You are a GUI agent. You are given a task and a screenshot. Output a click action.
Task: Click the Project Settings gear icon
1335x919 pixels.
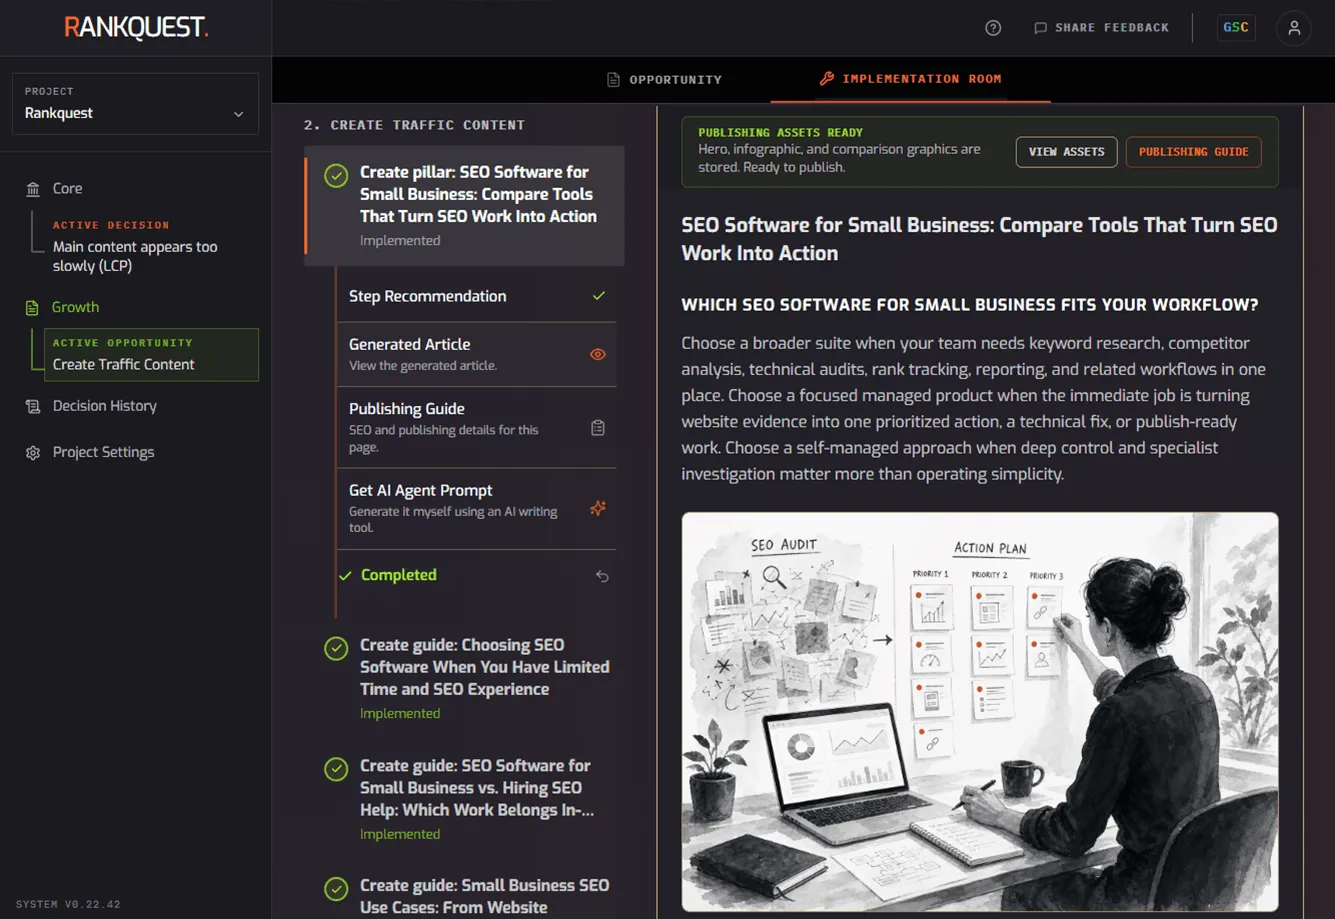pyautogui.click(x=33, y=453)
